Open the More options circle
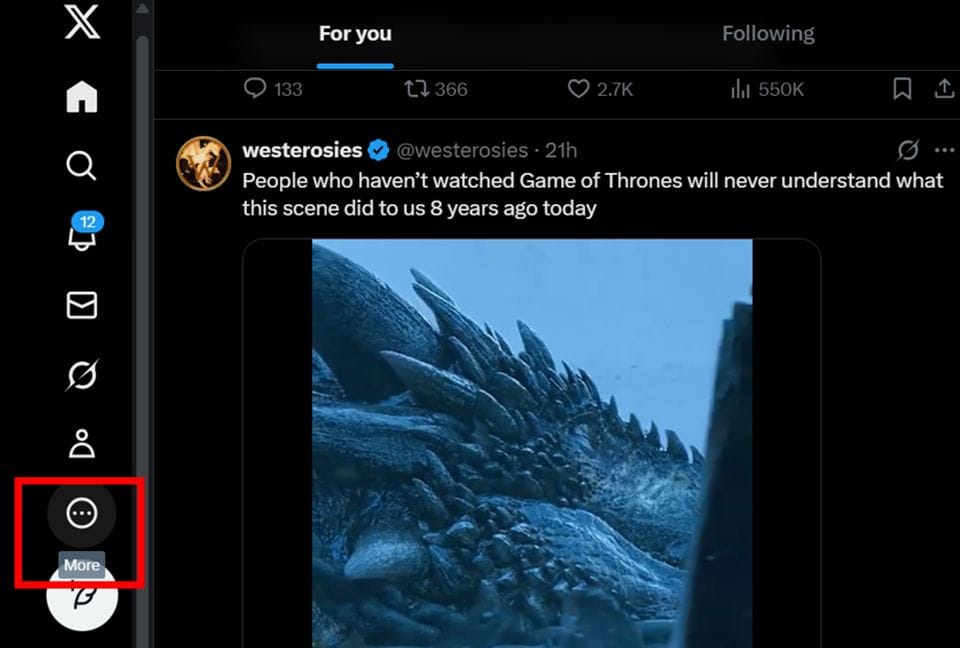 coord(82,514)
